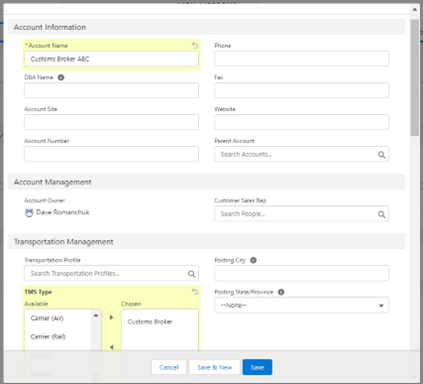Screen dimensions: 423x384
Task: Click the Phone input field
Action: pos(301,59)
